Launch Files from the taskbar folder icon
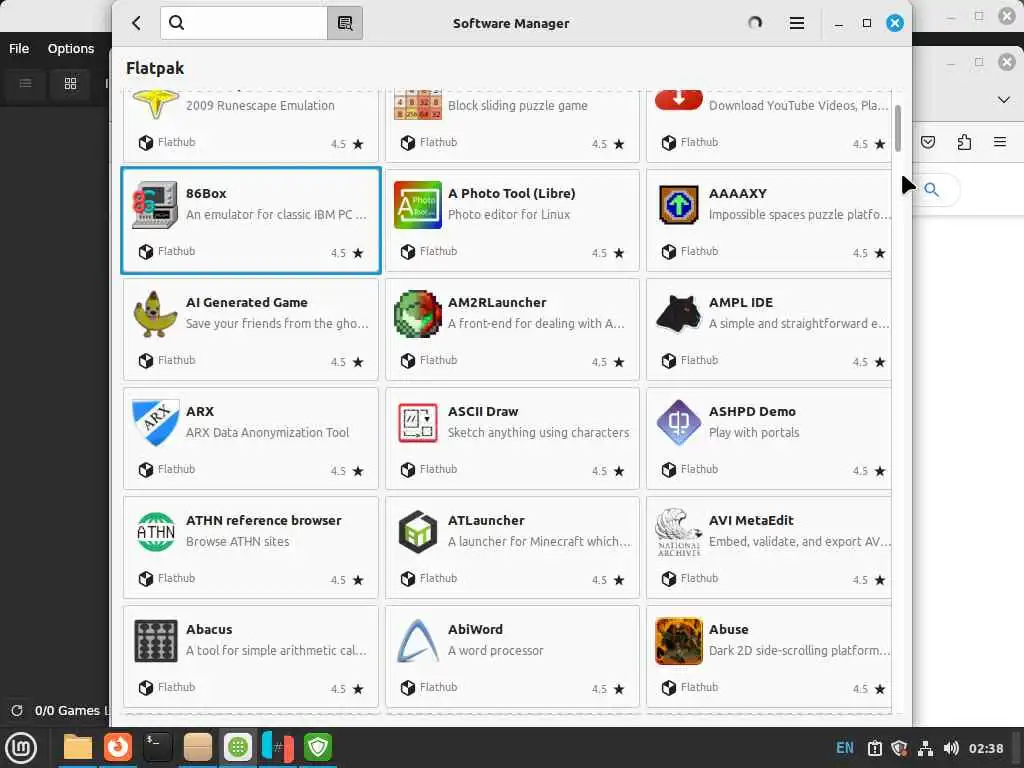Screen dimensions: 1024x768 click(78, 748)
